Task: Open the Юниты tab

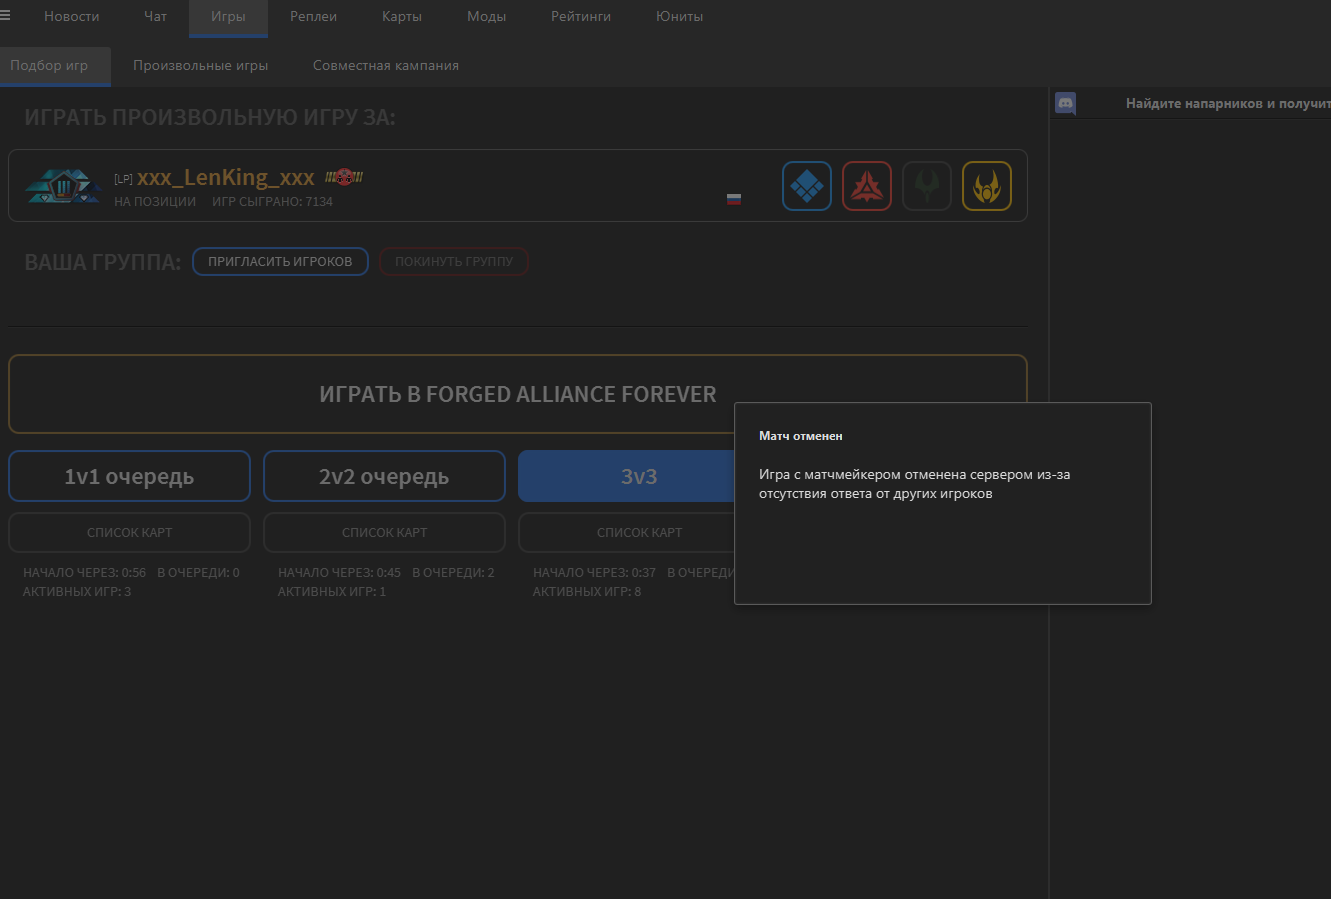Action: tap(680, 17)
